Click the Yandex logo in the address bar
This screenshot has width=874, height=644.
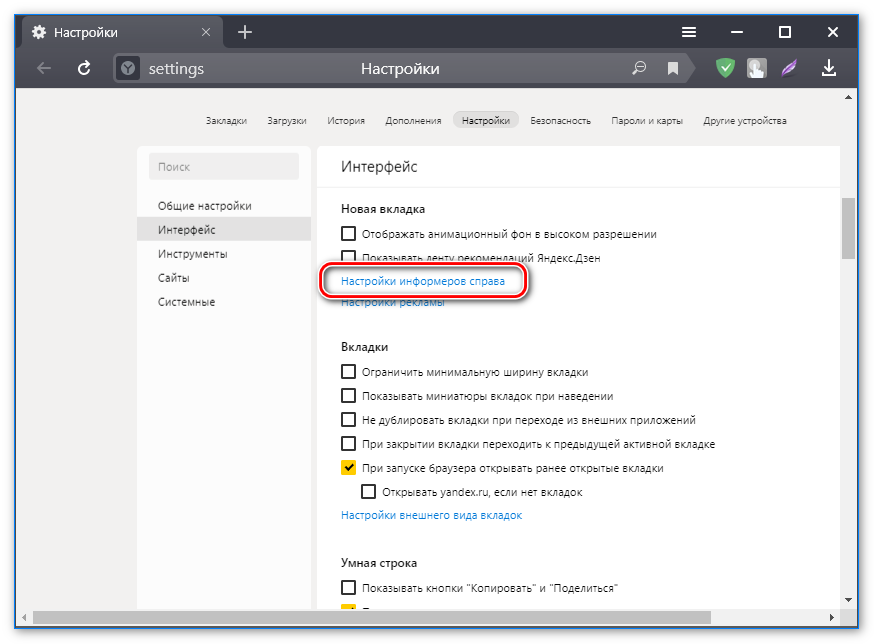coord(128,69)
